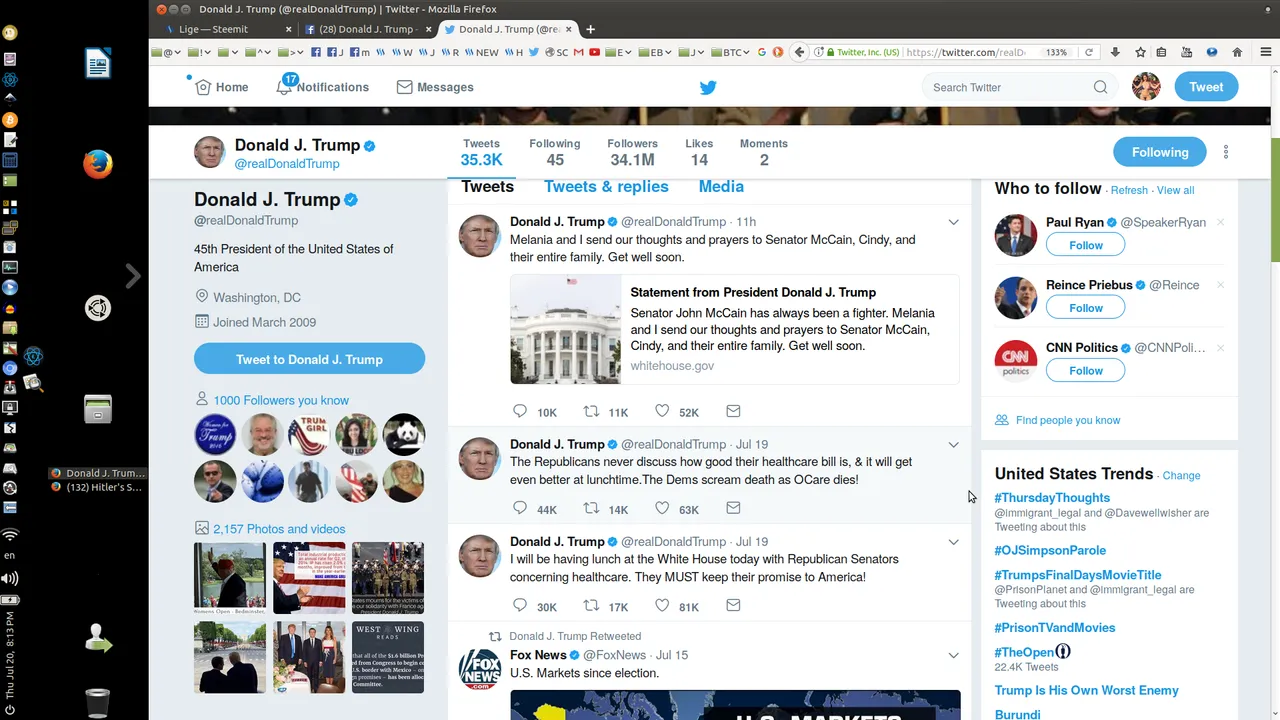The width and height of the screenshot is (1280, 720).
Task: Open Messages envelope in the navigation bar
Action: [x=405, y=87]
